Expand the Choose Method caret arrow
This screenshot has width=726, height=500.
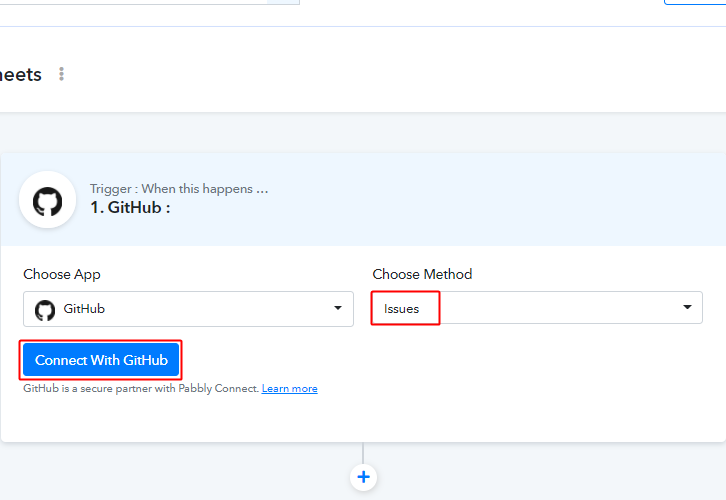point(688,307)
